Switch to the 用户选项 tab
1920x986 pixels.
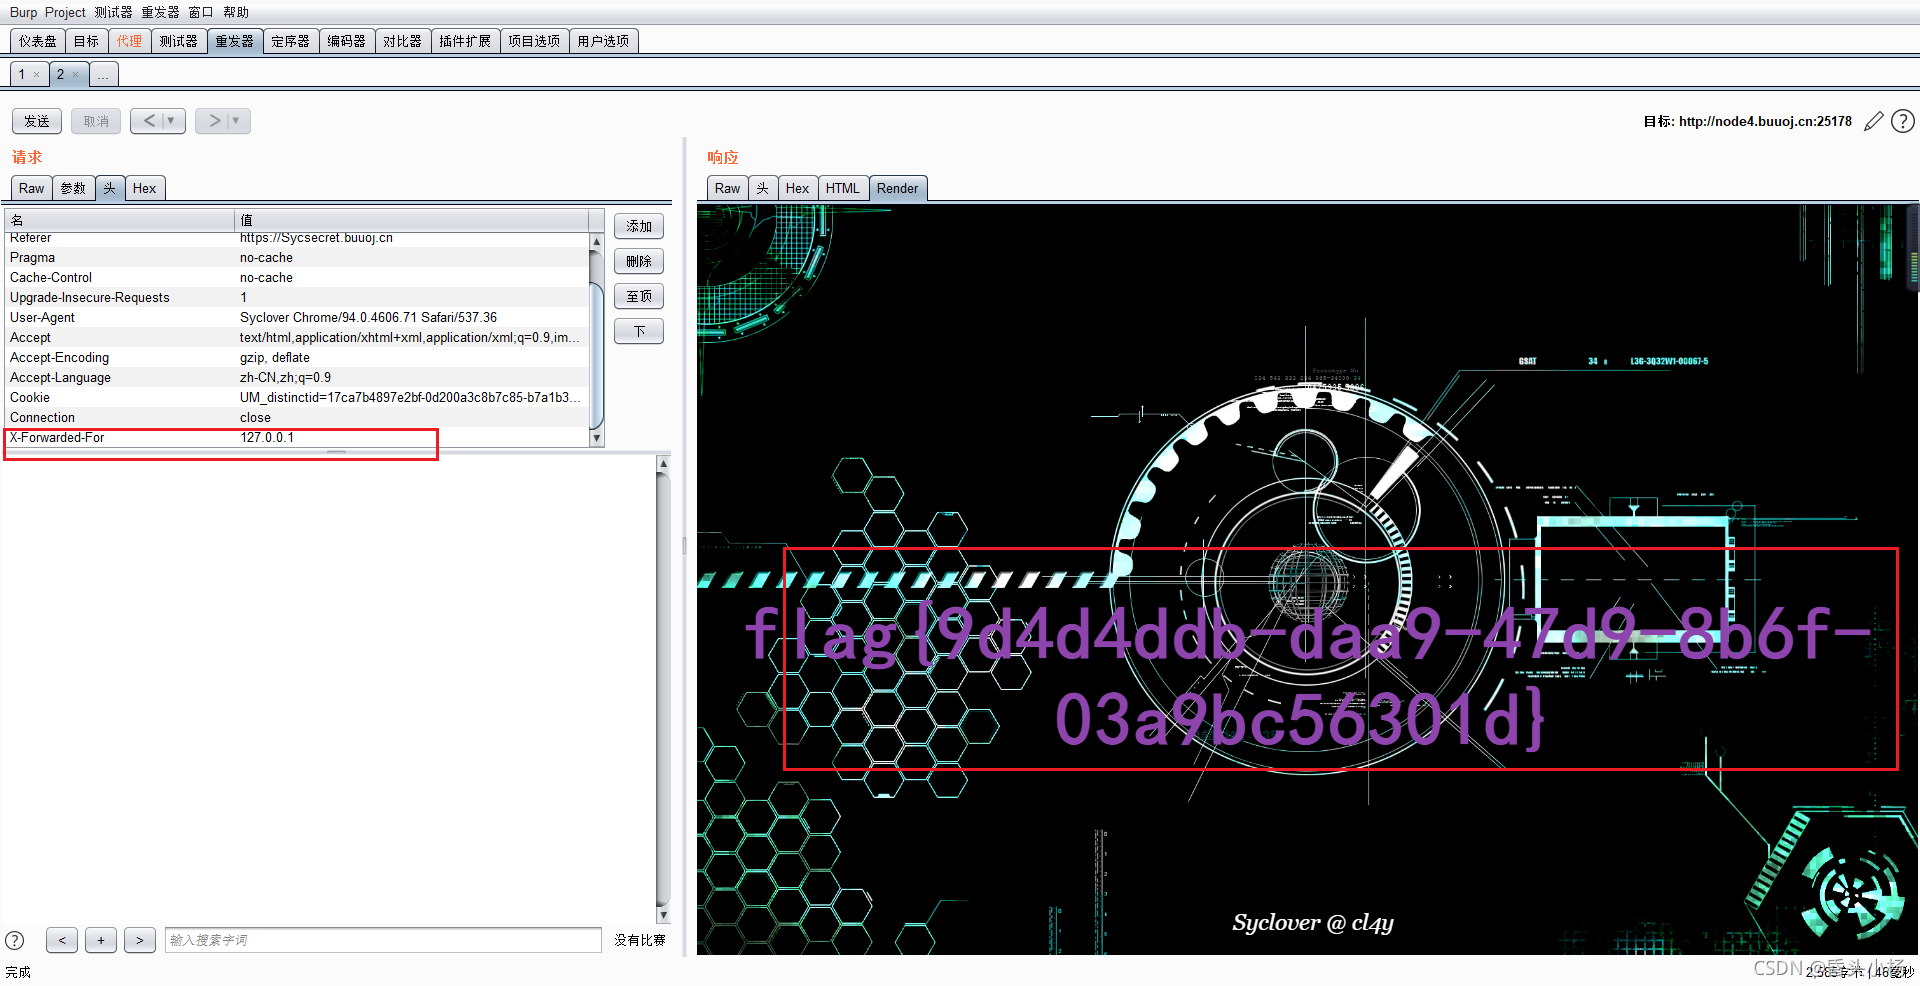pos(603,41)
